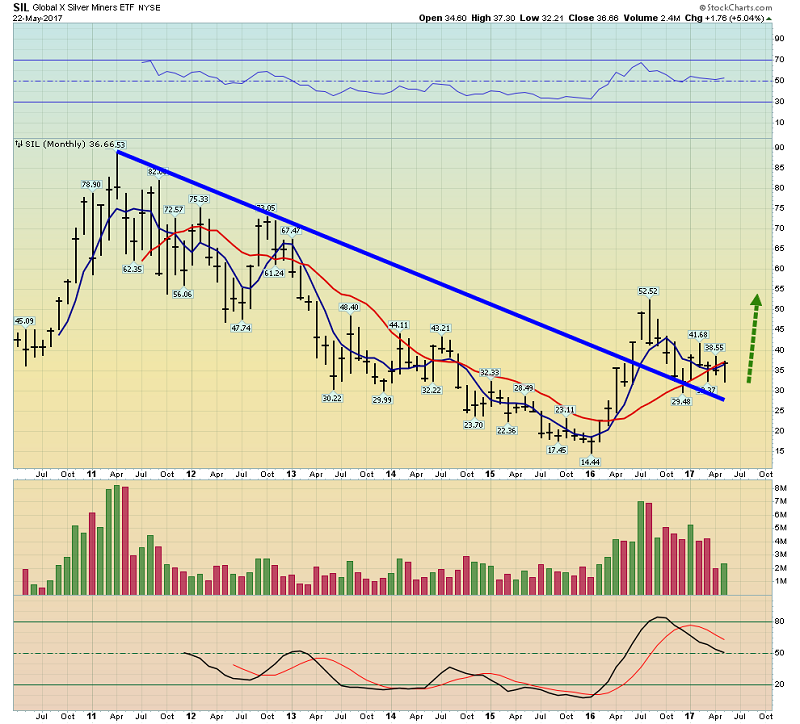Image resolution: width=800 pixels, height=724 pixels.
Task: Click the 72.57 price label
Action: (173, 209)
